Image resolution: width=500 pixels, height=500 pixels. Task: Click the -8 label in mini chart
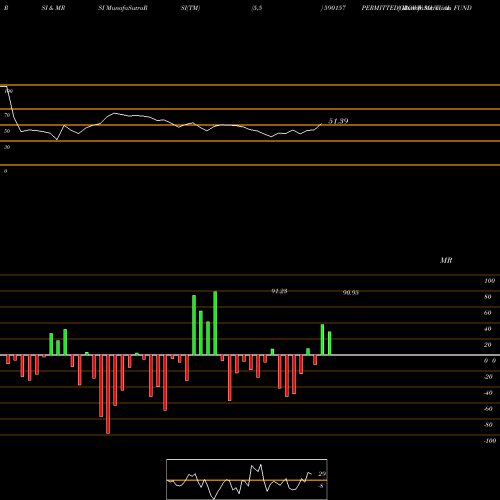click(x=321, y=486)
